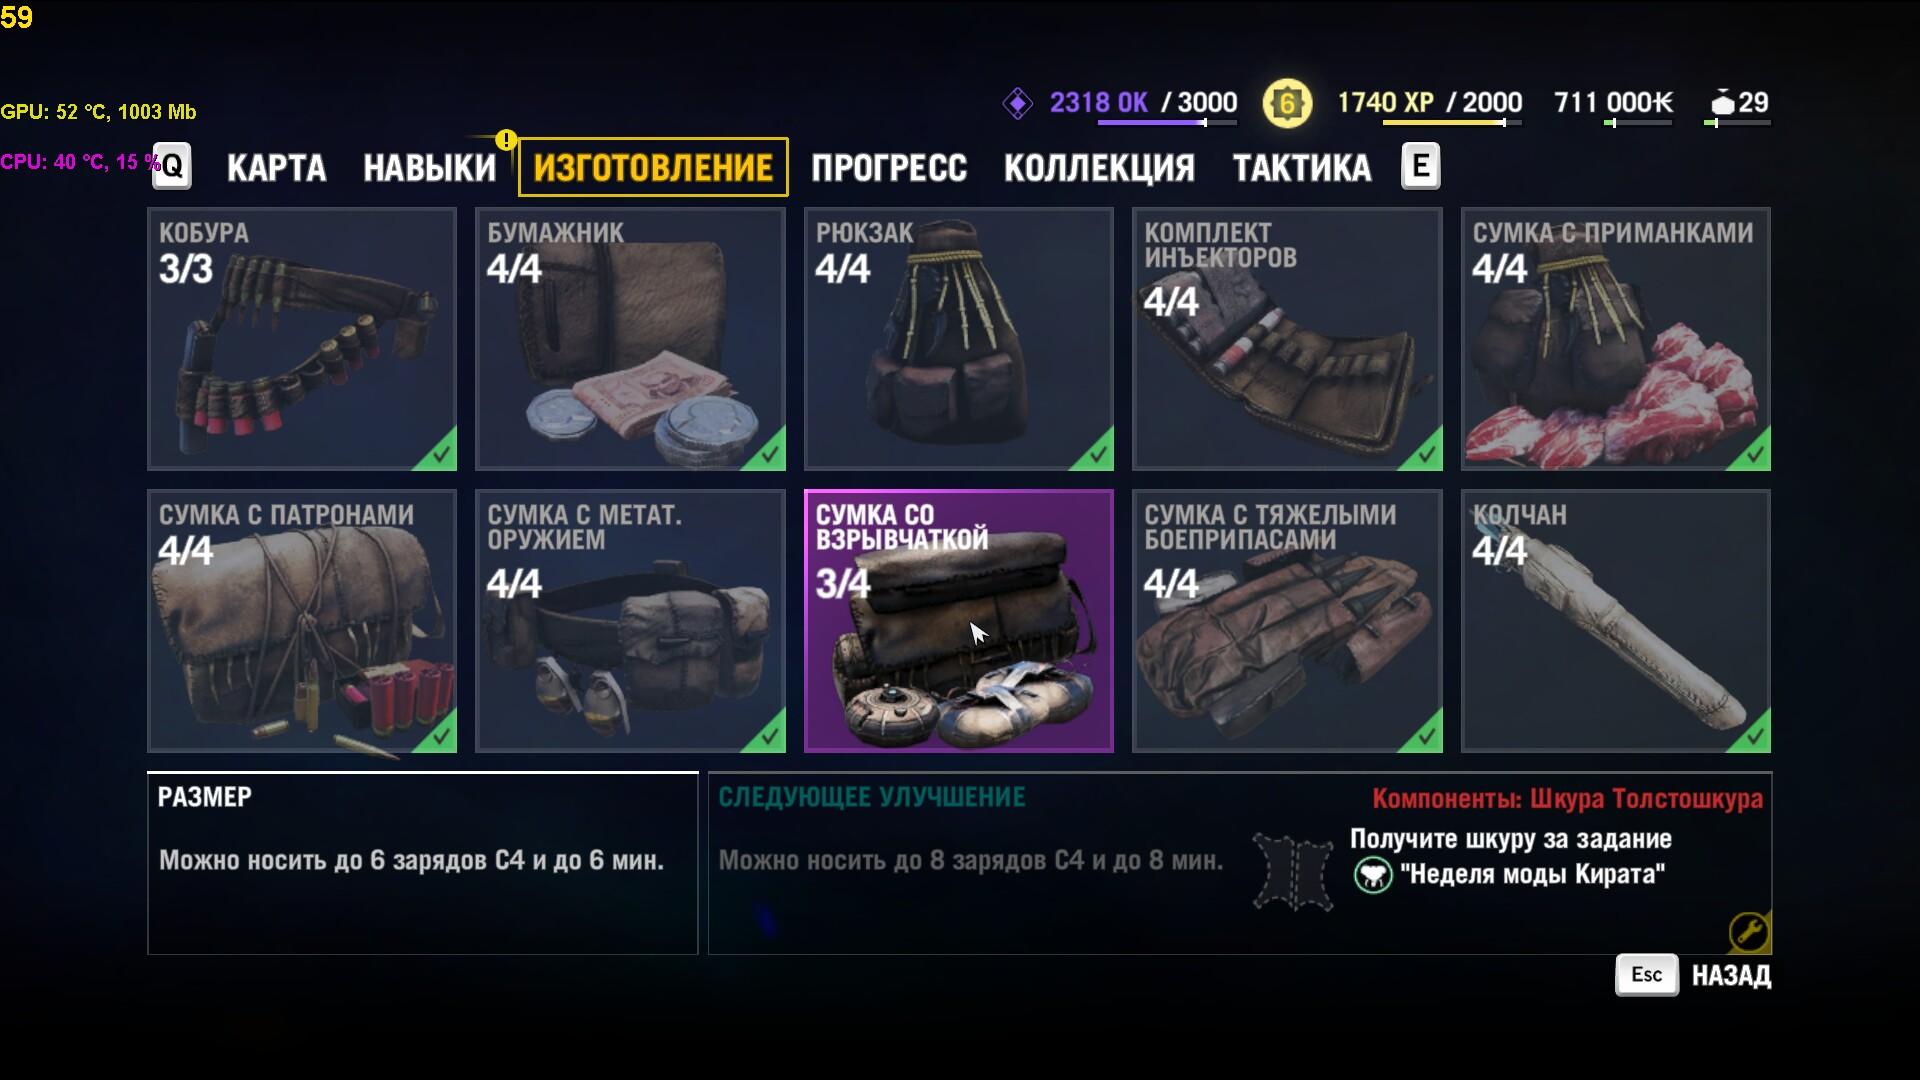Image resolution: width=1920 pixels, height=1080 pixels.
Task: Click the Kyrat Fashion Week quest icon
Action: (x=1373, y=875)
